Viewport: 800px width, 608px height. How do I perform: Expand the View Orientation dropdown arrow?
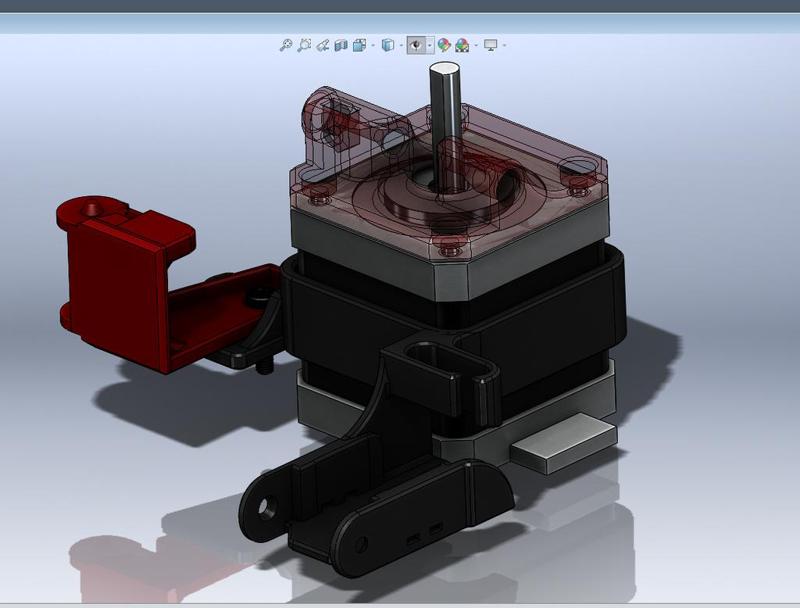(x=373, y=45)
